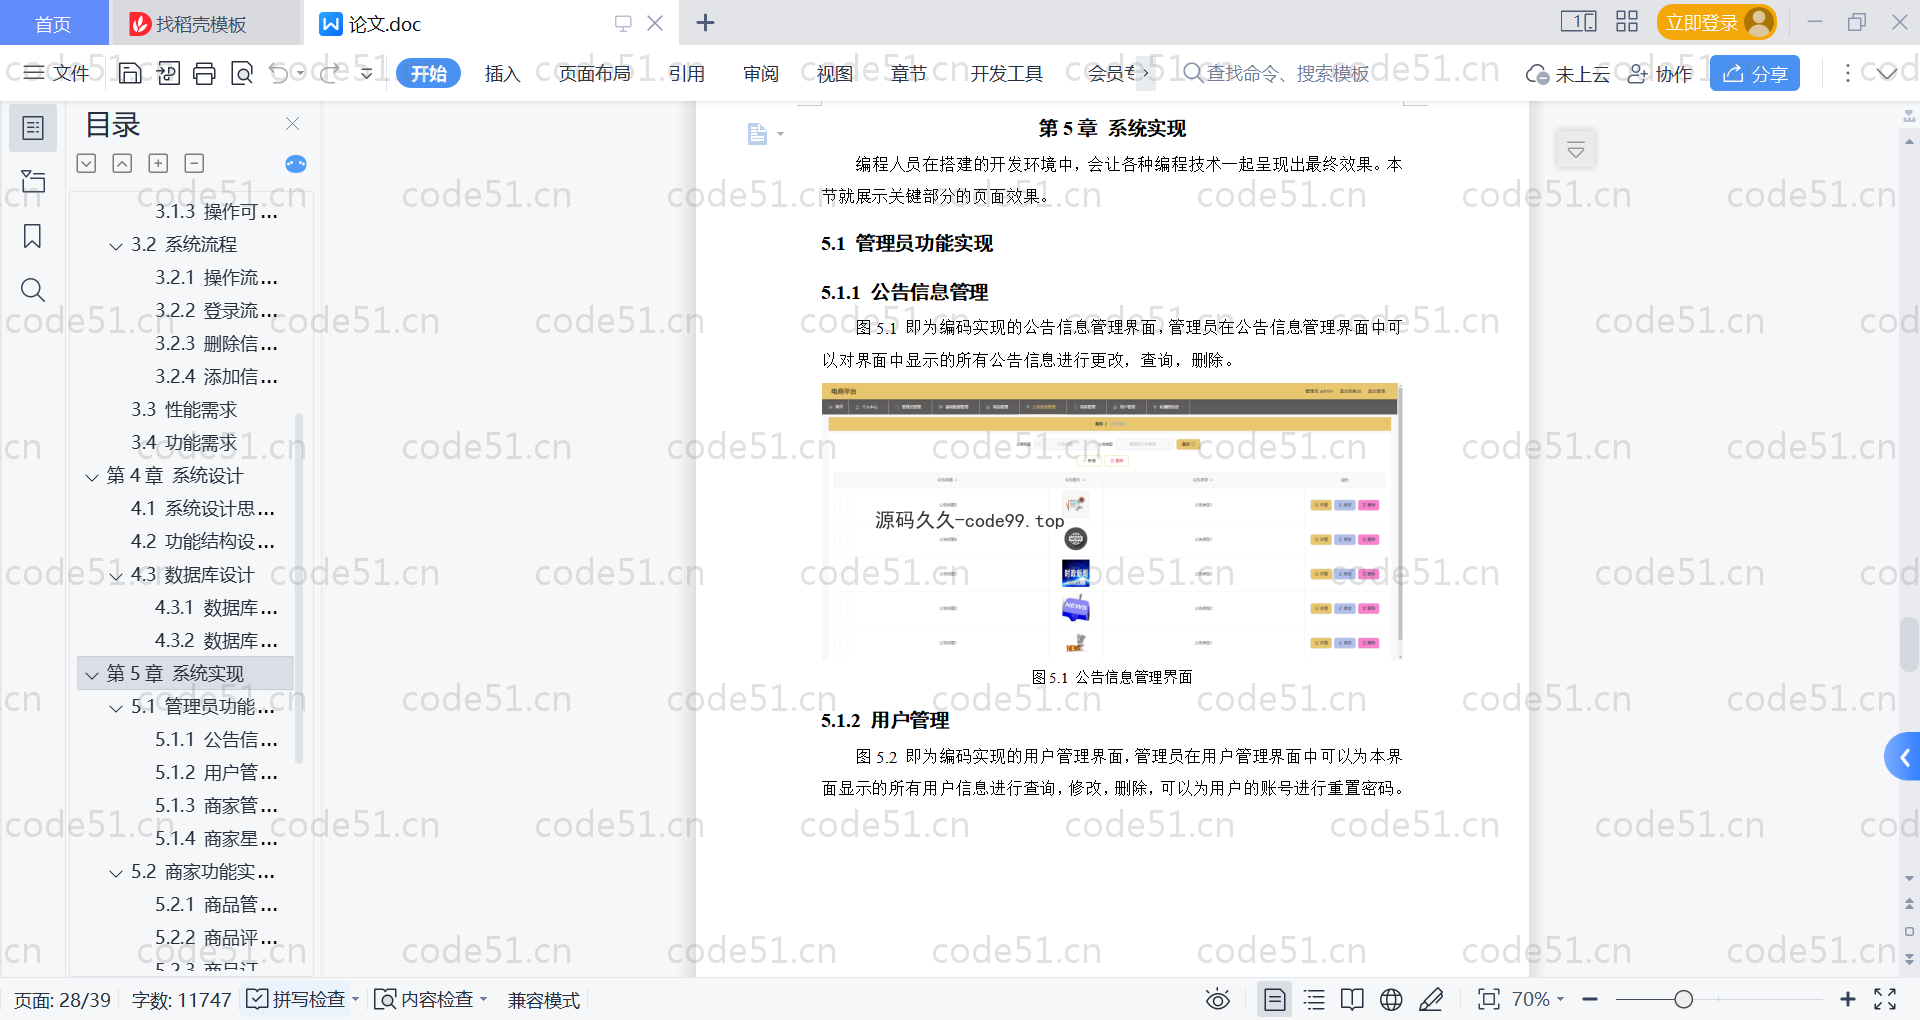Collapse the 5.2 商家功能实现 tree node
This screenshot has width=1920, height=1020.
tap(116, 873)
